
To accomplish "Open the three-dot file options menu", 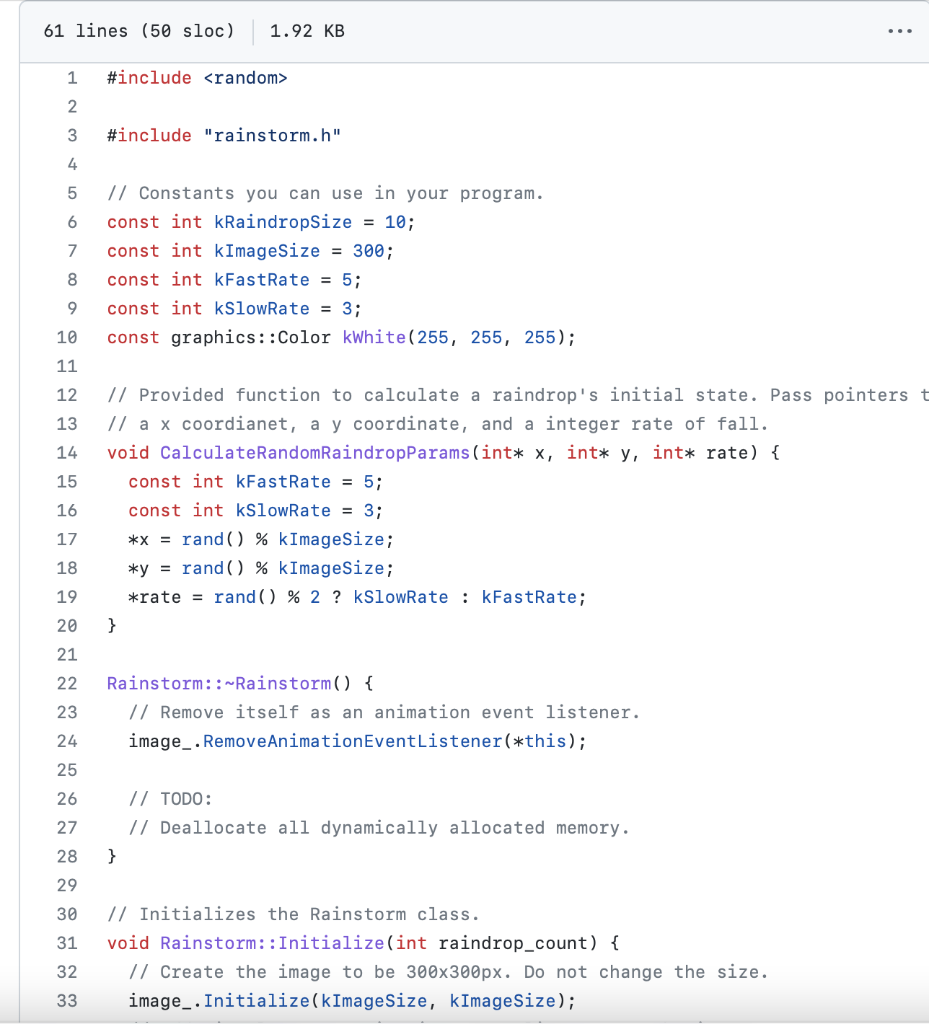I will coord(899,31).
